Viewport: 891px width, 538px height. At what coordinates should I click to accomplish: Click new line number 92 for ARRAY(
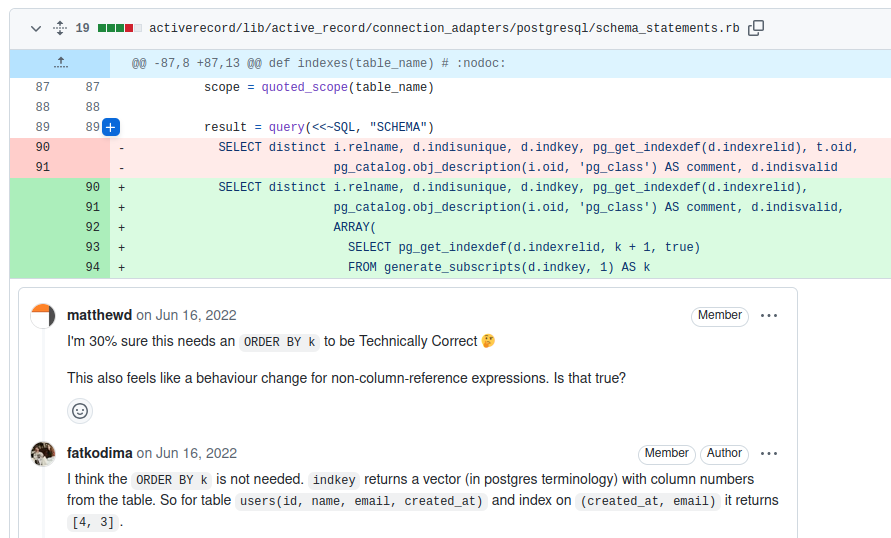tap(93, 227)
